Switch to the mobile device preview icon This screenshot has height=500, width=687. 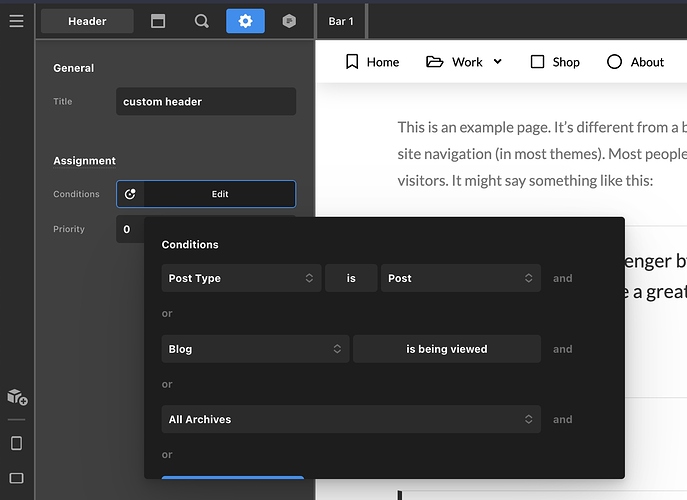tap(16, 443)
